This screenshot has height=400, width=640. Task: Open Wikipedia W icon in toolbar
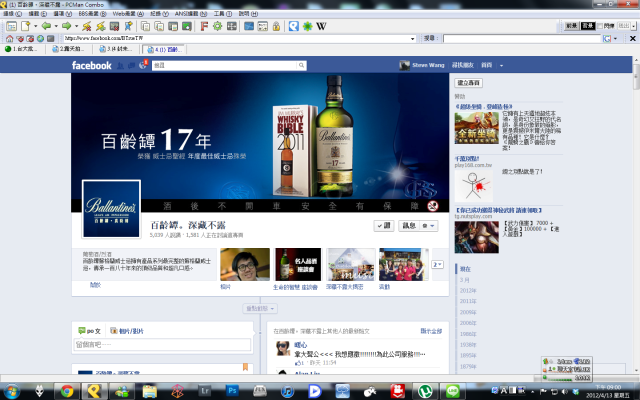[321, 26]
